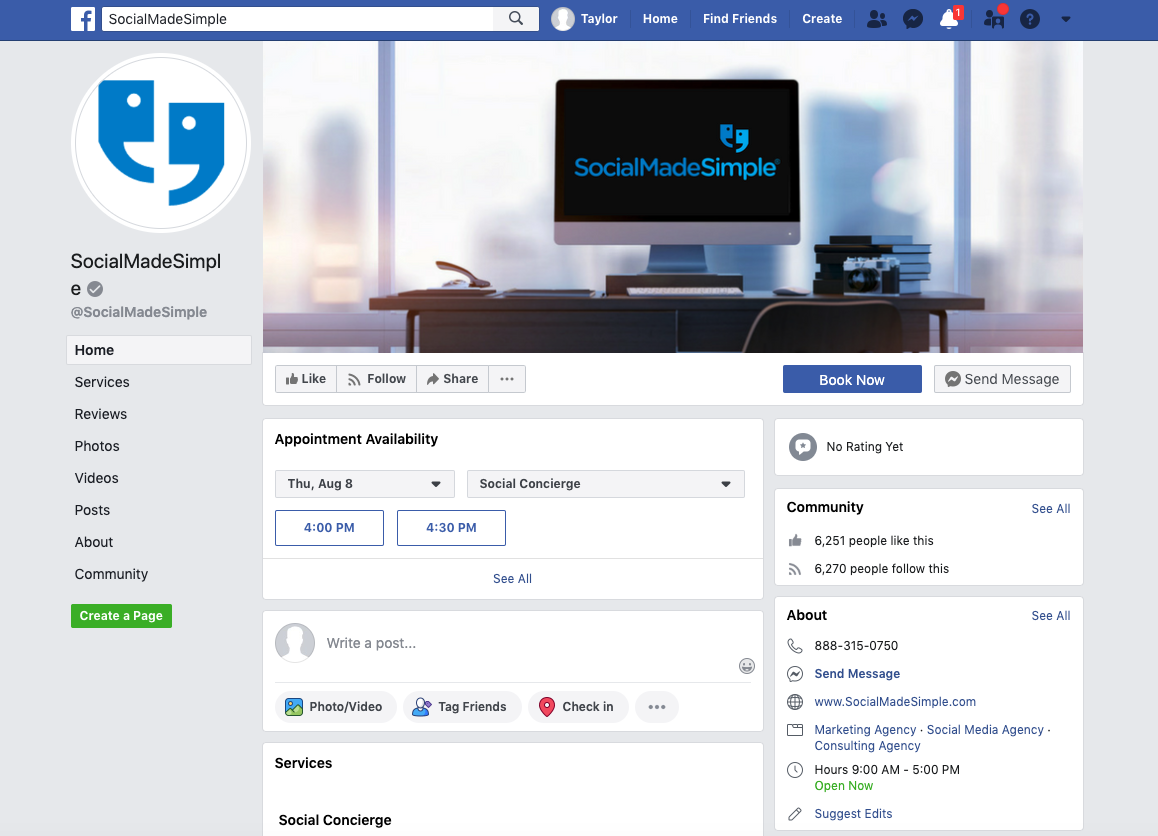
Task: Click the cover photo of the page
Action: (x=673, y=196)
